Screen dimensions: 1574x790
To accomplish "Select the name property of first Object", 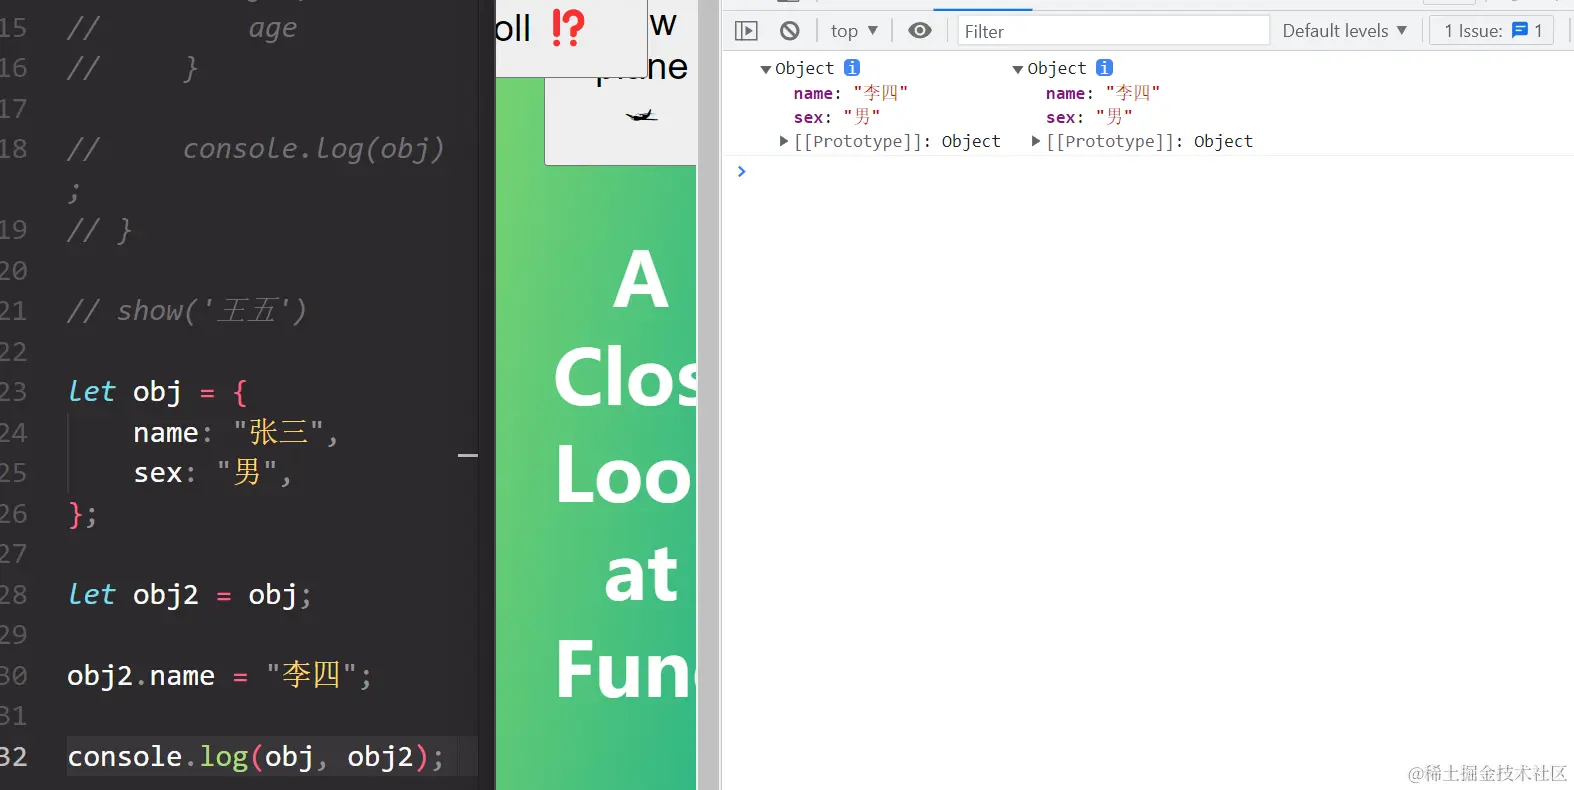I will (x=850, y=93).
